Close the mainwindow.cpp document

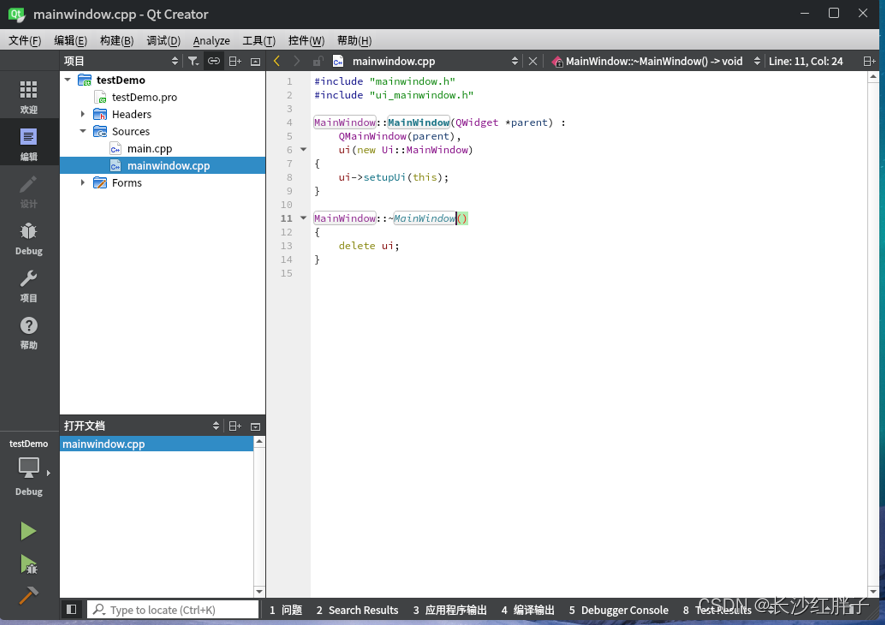pos(532,61)
